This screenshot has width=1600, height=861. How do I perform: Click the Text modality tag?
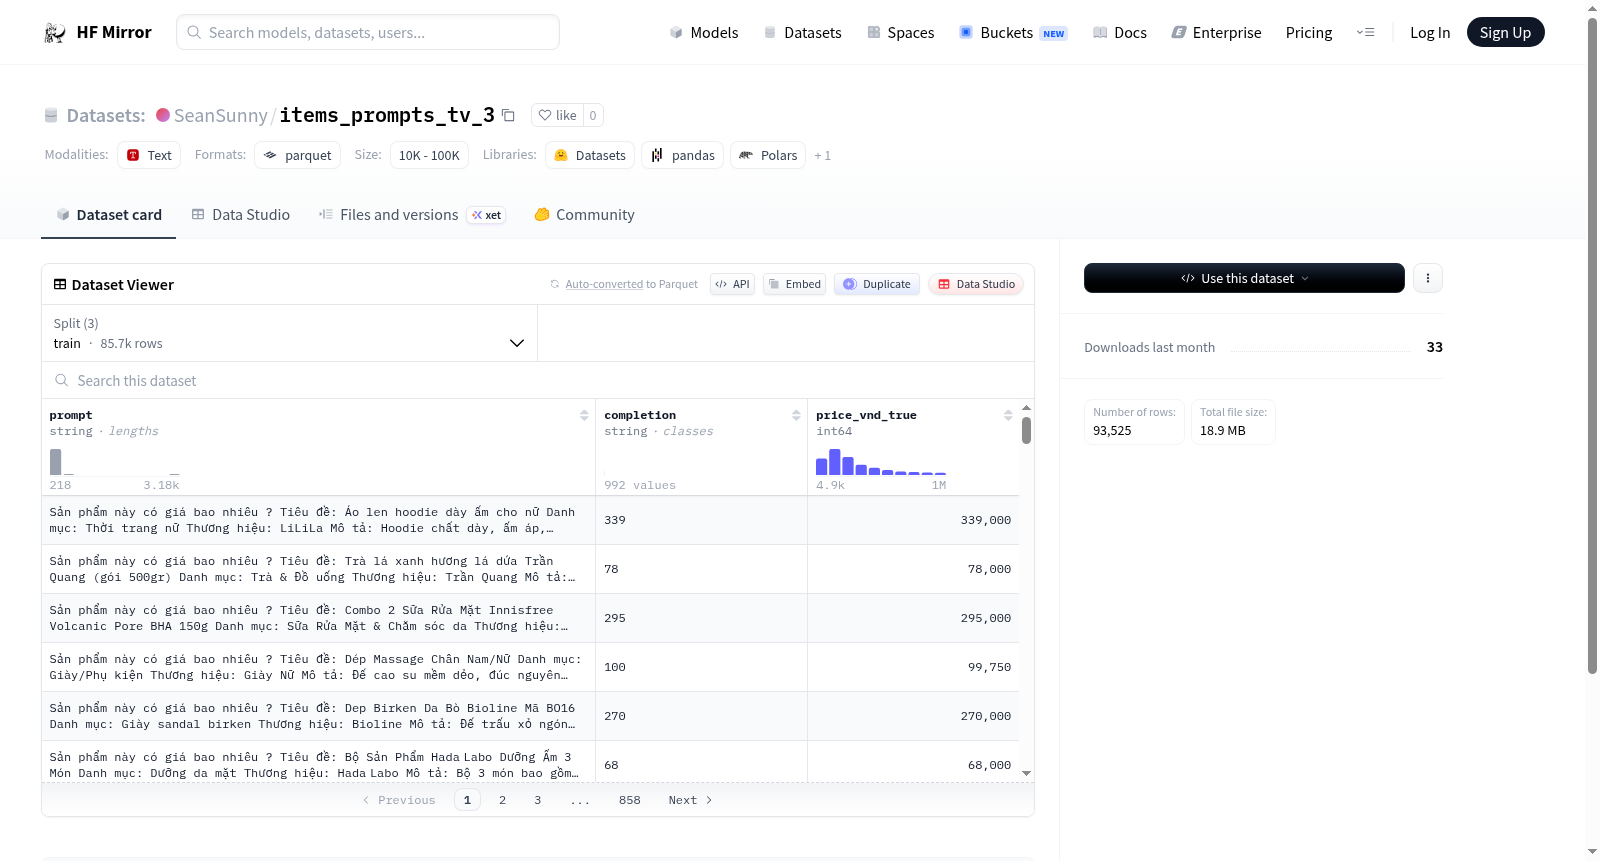pos(149,155)
